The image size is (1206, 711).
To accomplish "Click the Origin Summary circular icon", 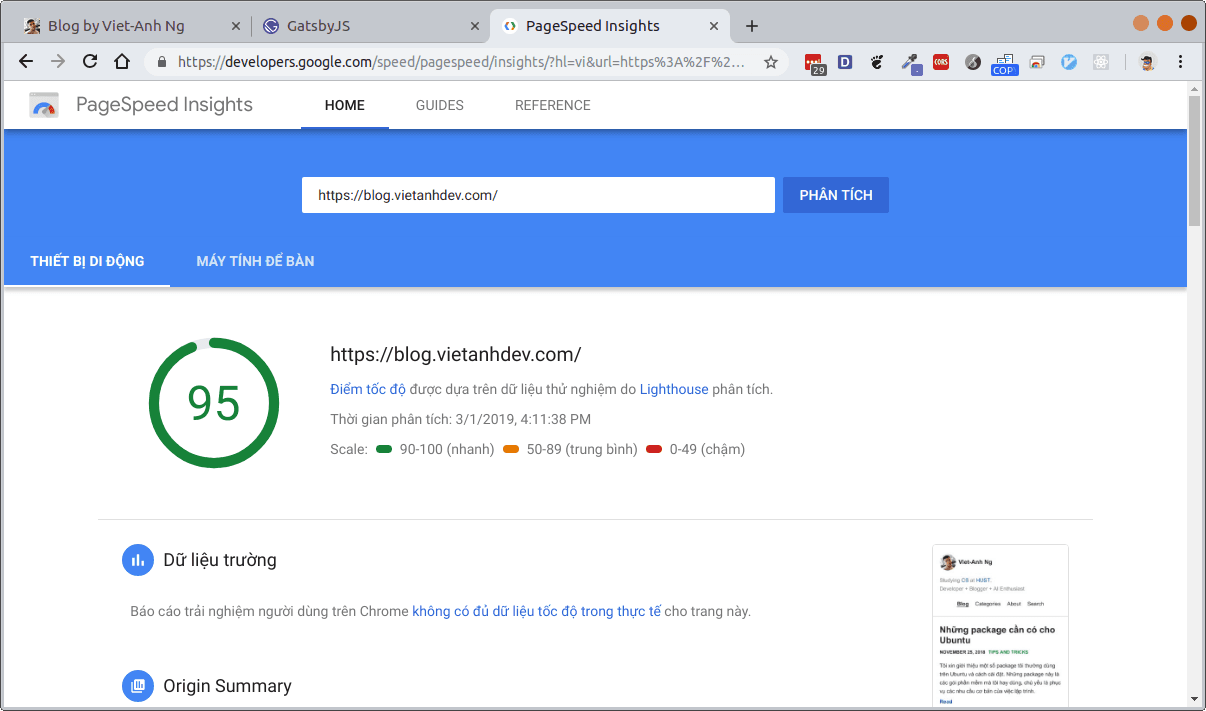I will point(138,686).
